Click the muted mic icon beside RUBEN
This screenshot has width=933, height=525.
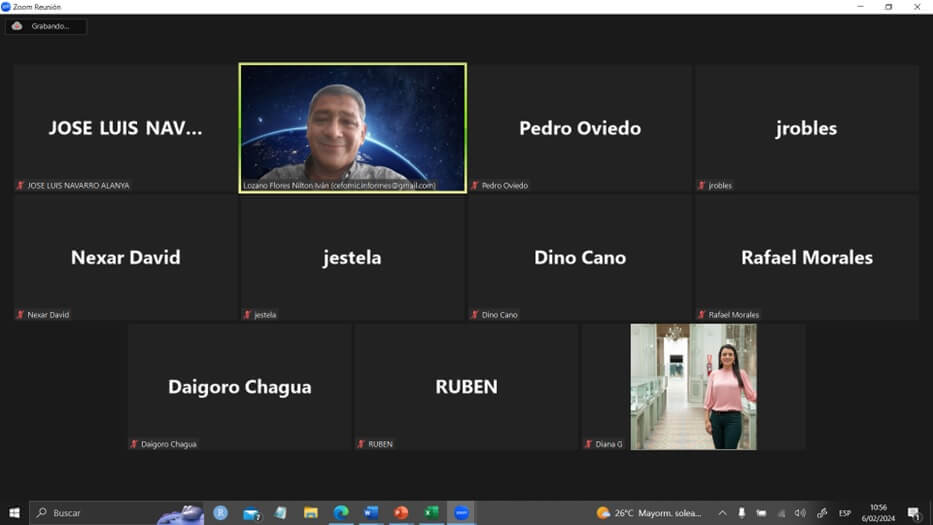click(361, 444)
